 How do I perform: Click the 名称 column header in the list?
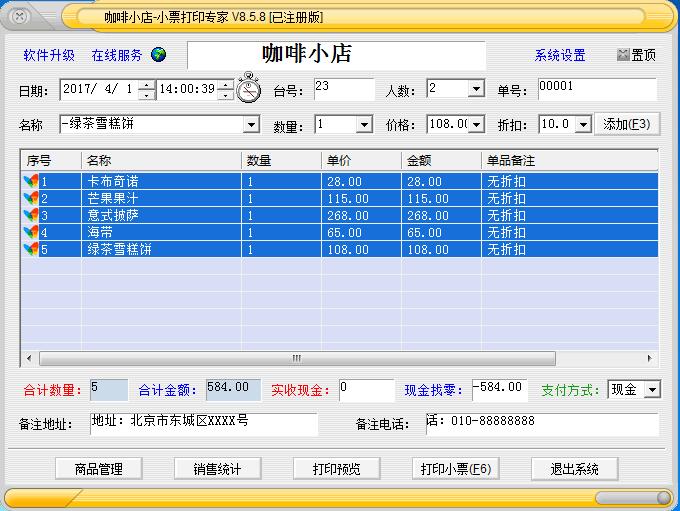pyautogui.click(x=160, y=160)
